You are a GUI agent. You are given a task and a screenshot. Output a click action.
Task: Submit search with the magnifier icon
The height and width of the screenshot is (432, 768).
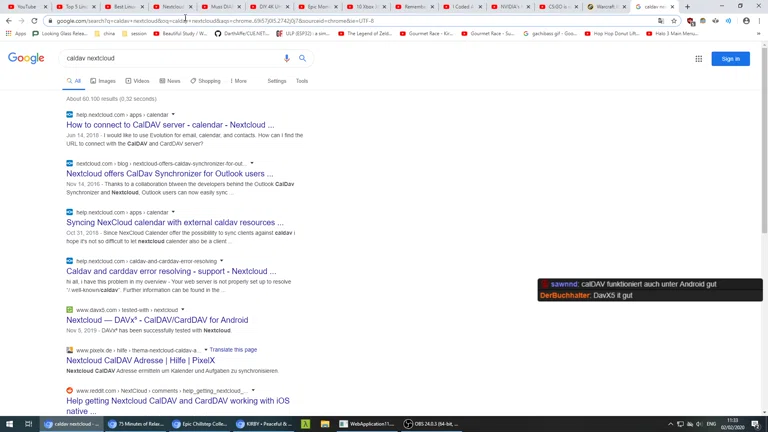[x=303, y=58]
